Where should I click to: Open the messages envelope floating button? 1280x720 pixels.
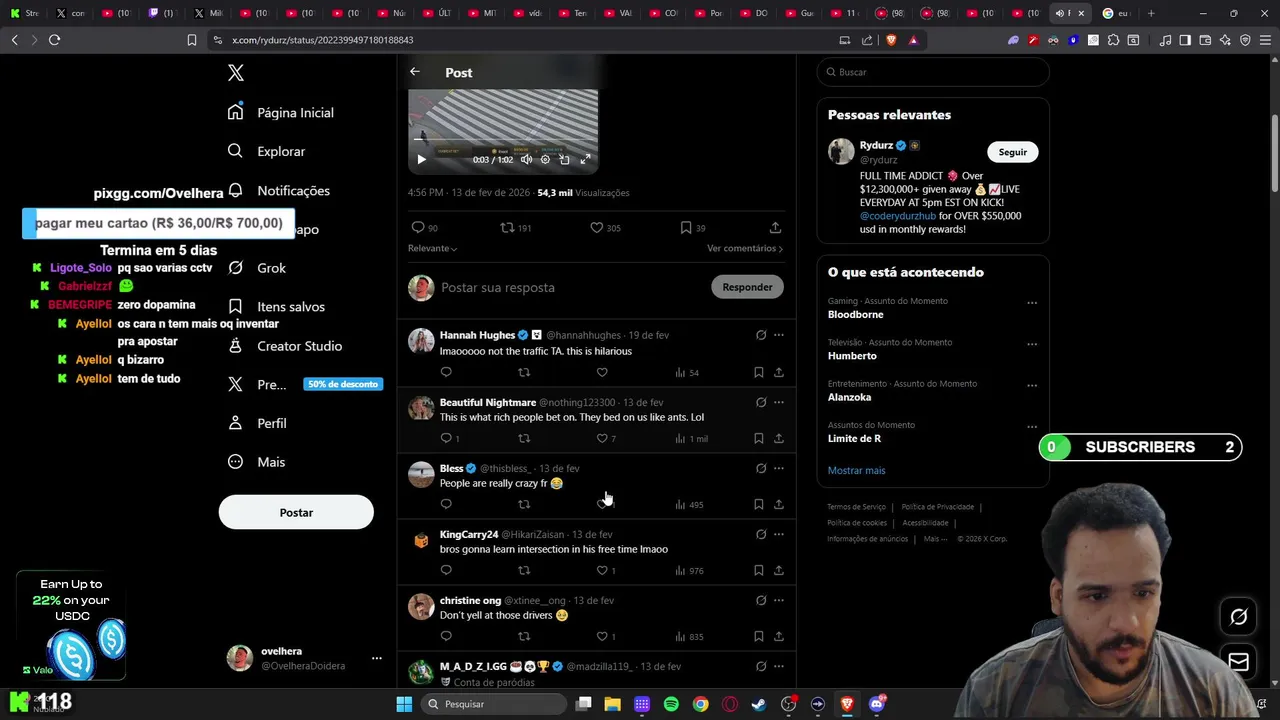1238,662
